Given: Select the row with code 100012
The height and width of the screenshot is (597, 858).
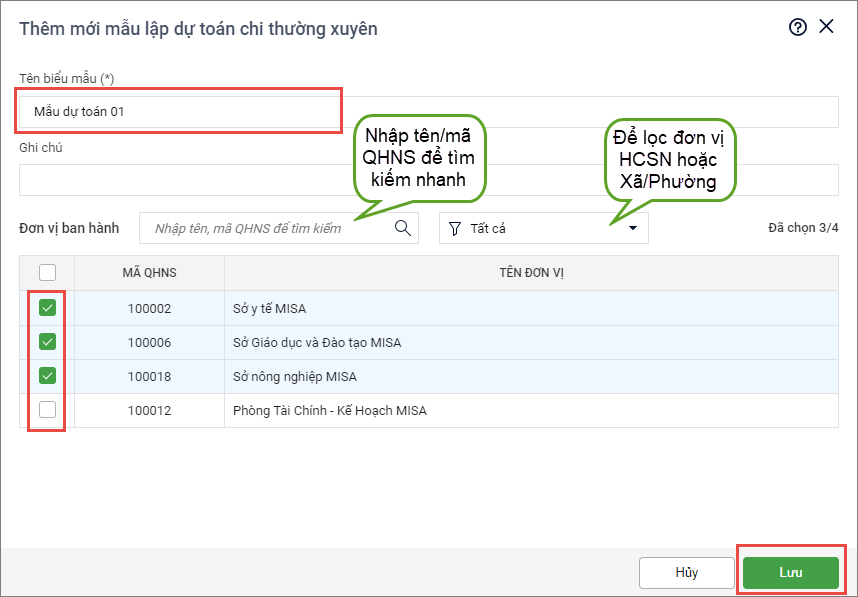Looking at the screenshot, I should click(149, 410).
